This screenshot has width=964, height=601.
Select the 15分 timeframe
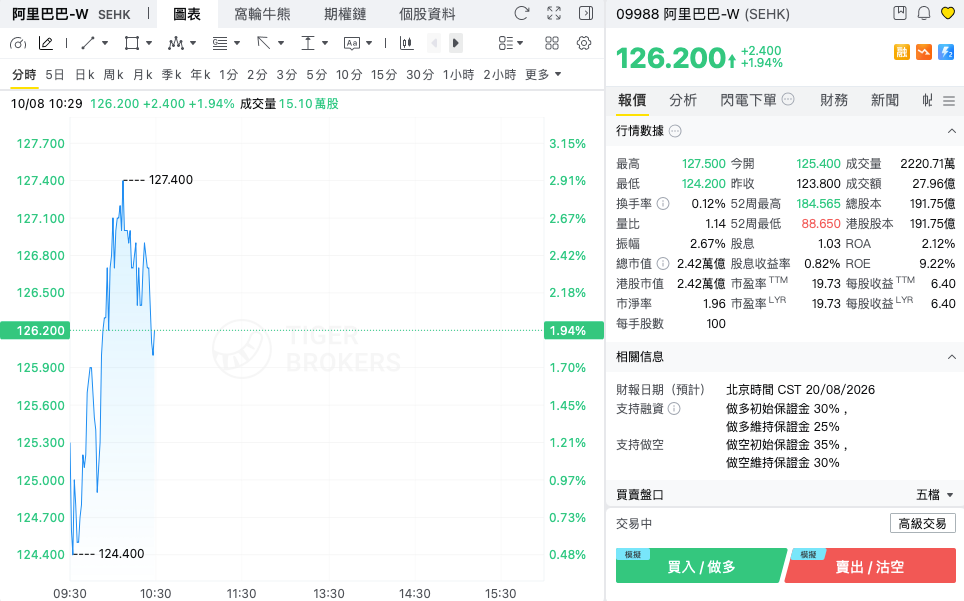384,74
